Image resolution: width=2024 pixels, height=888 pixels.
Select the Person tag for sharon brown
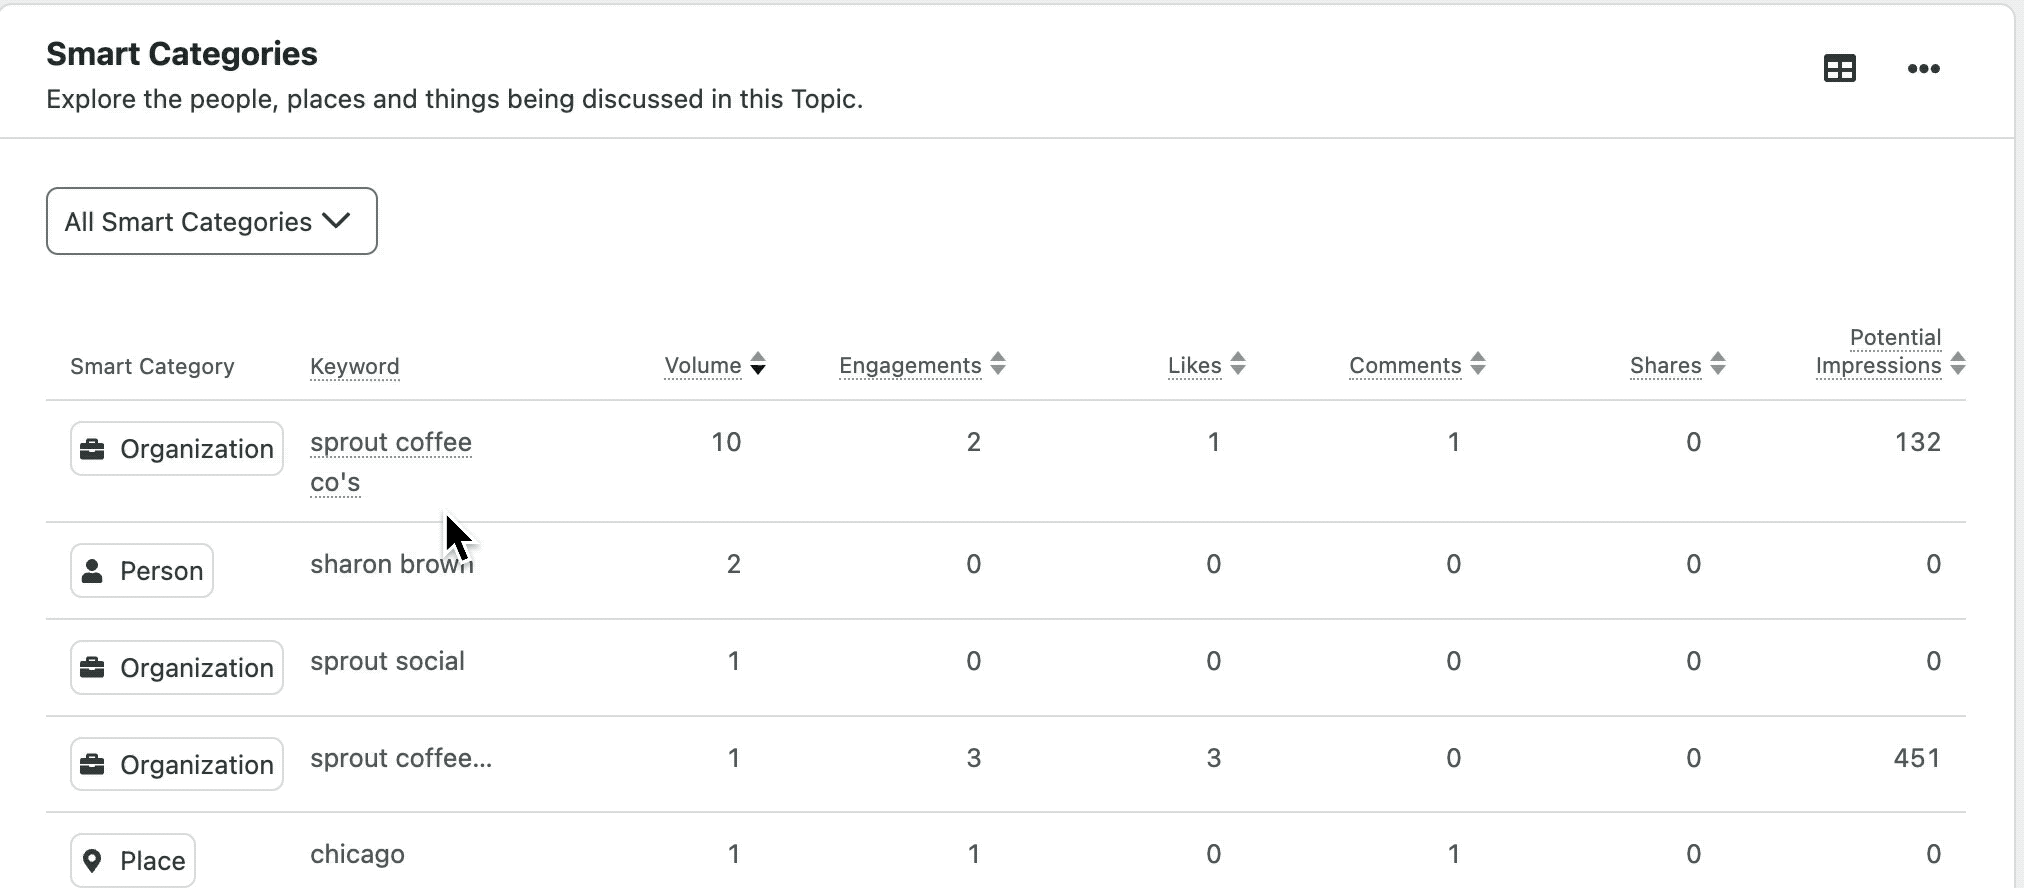tap(142, 571)
